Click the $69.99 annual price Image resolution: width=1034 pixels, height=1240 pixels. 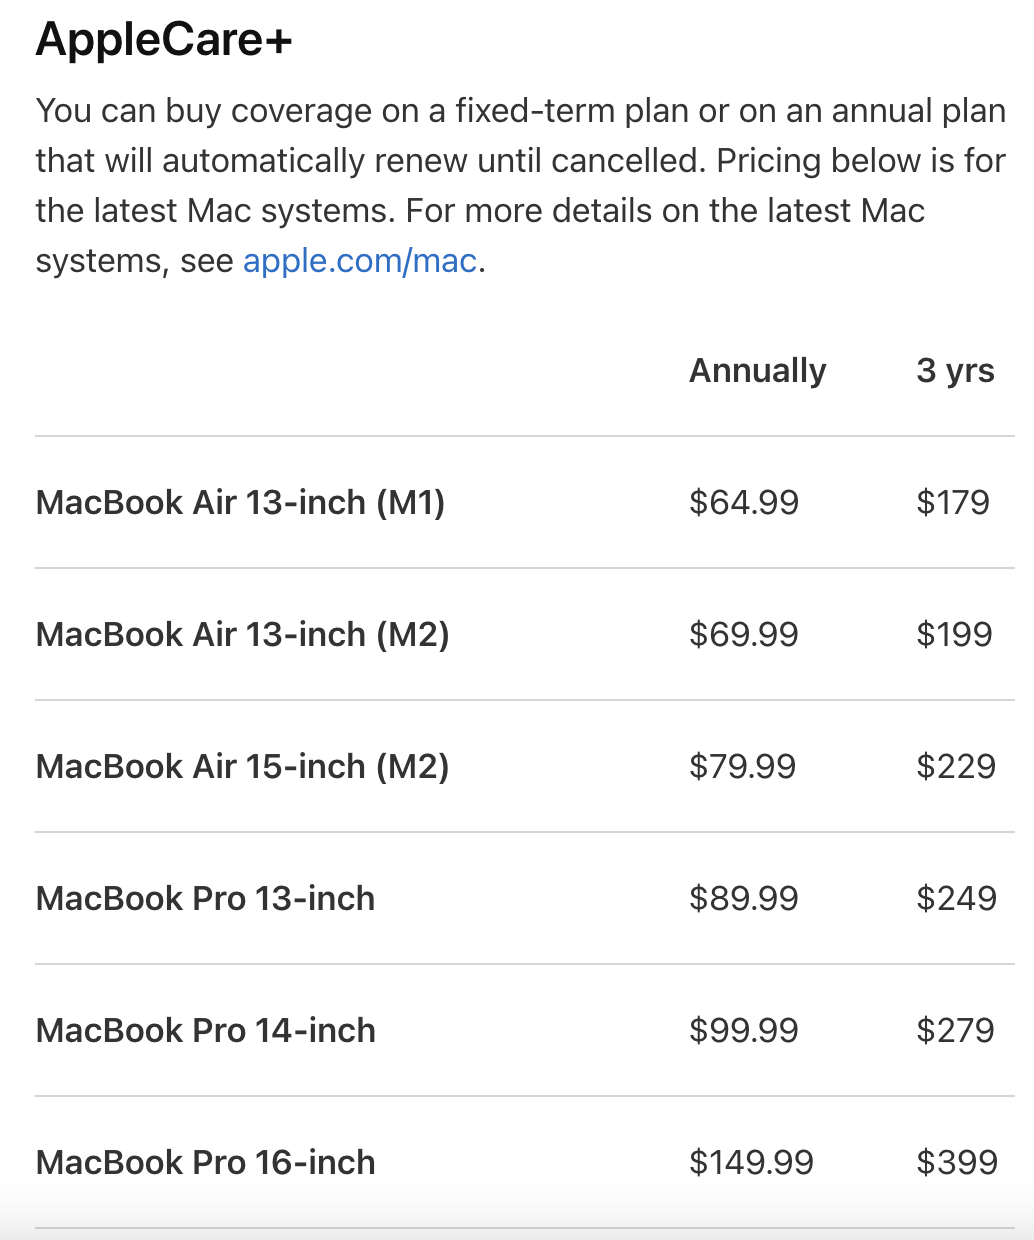coord(744,634)
